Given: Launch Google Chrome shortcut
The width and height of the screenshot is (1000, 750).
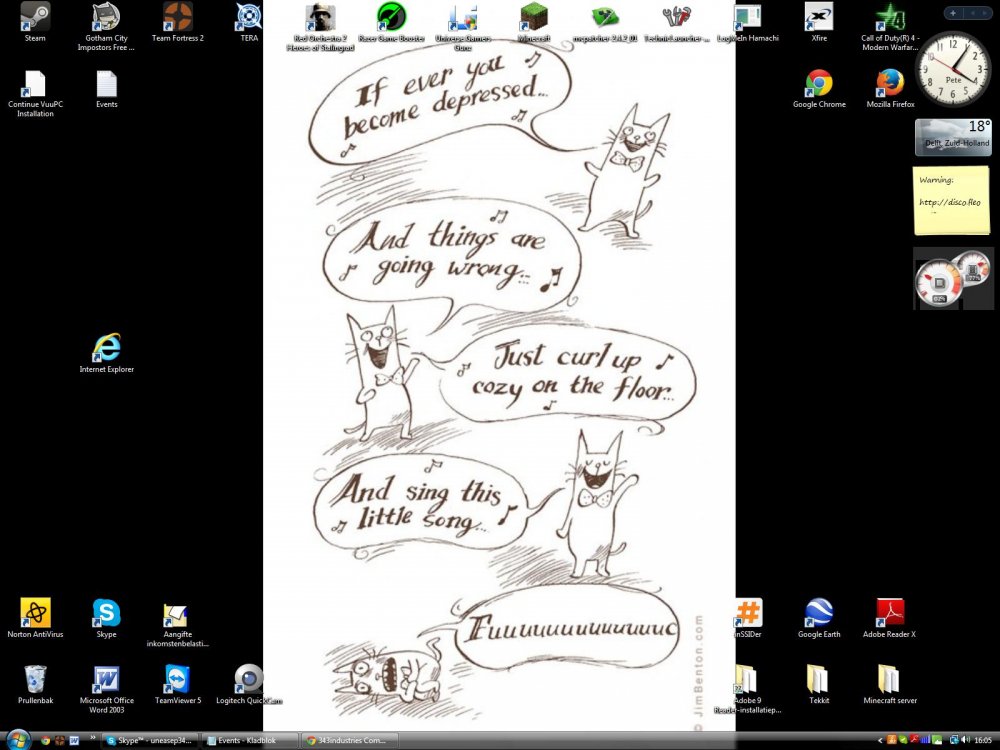Looking at the screenshot, I should (819, 84).
